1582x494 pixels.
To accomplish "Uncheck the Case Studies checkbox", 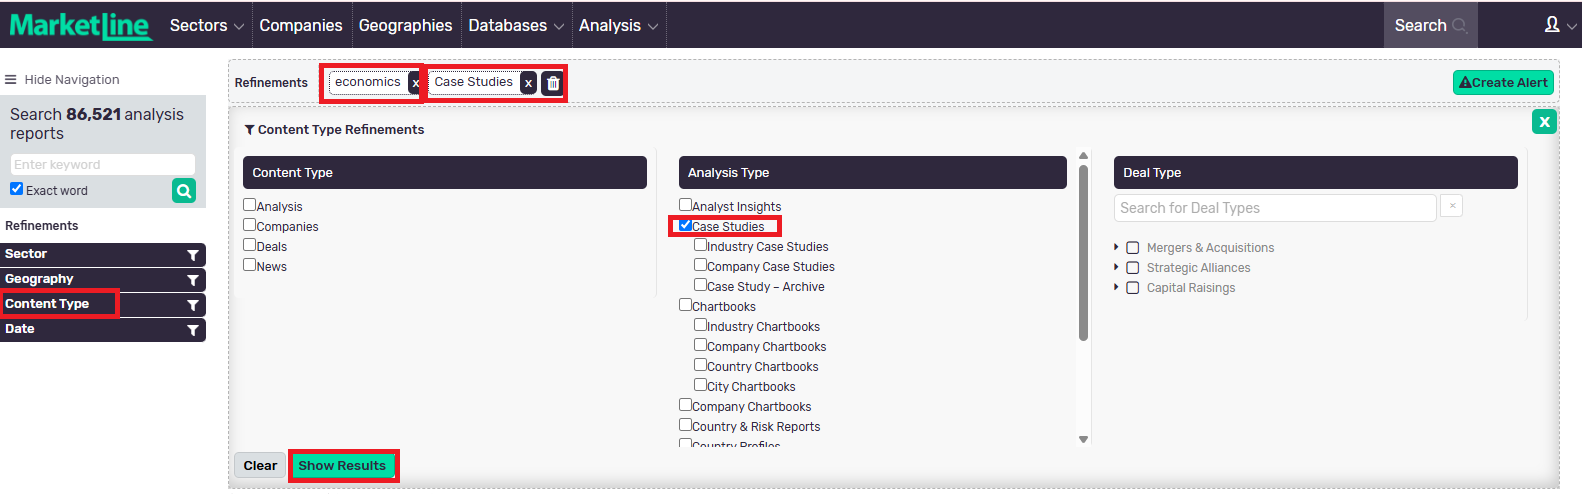I will pos(685,225).
